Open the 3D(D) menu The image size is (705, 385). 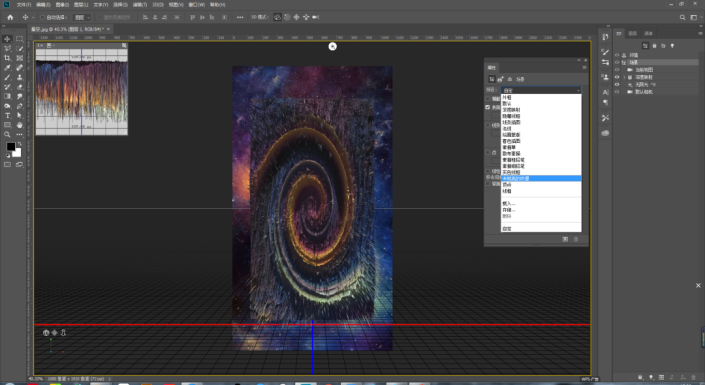point(158,4)
